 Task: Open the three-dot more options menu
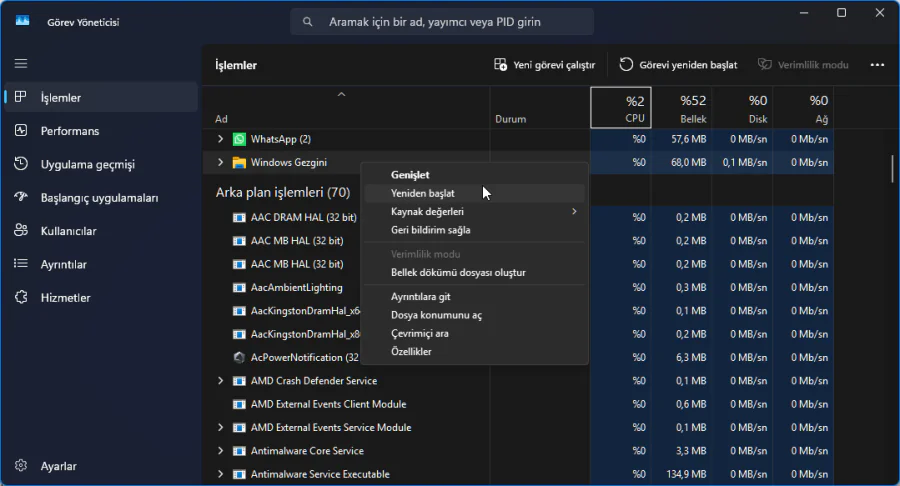pyautogui.click(x=877, y=65)
